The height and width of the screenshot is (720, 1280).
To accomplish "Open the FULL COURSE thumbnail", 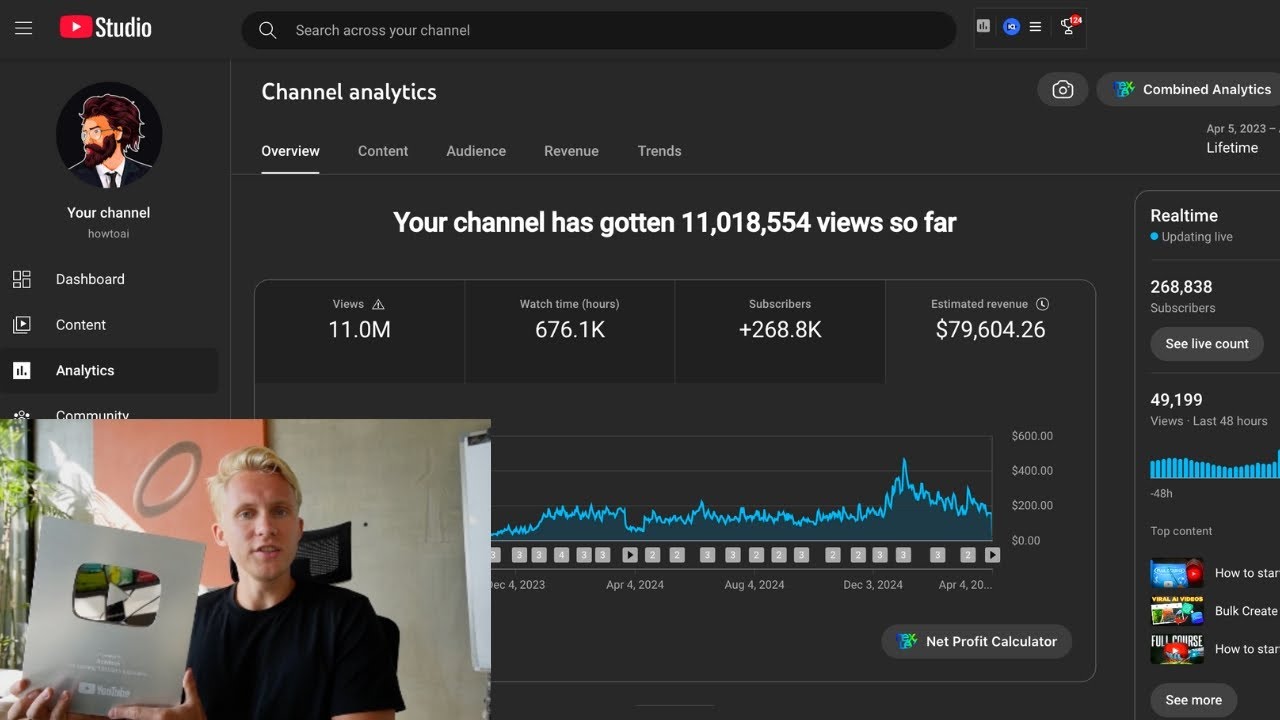I will [1177, 649].
